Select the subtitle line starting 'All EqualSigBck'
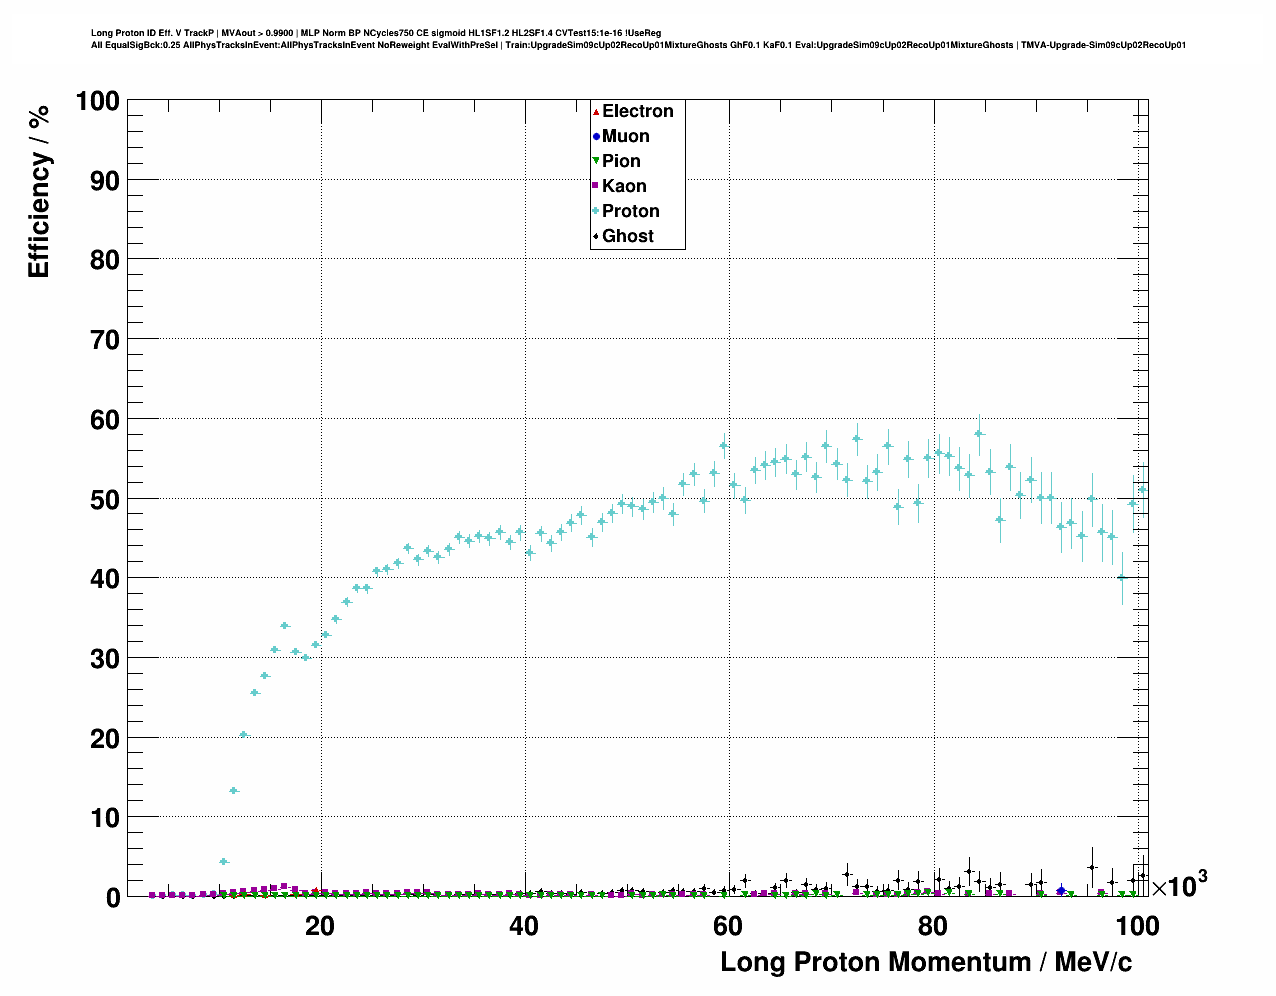This screenshot has width=1276, height=996. pos(638,45)
